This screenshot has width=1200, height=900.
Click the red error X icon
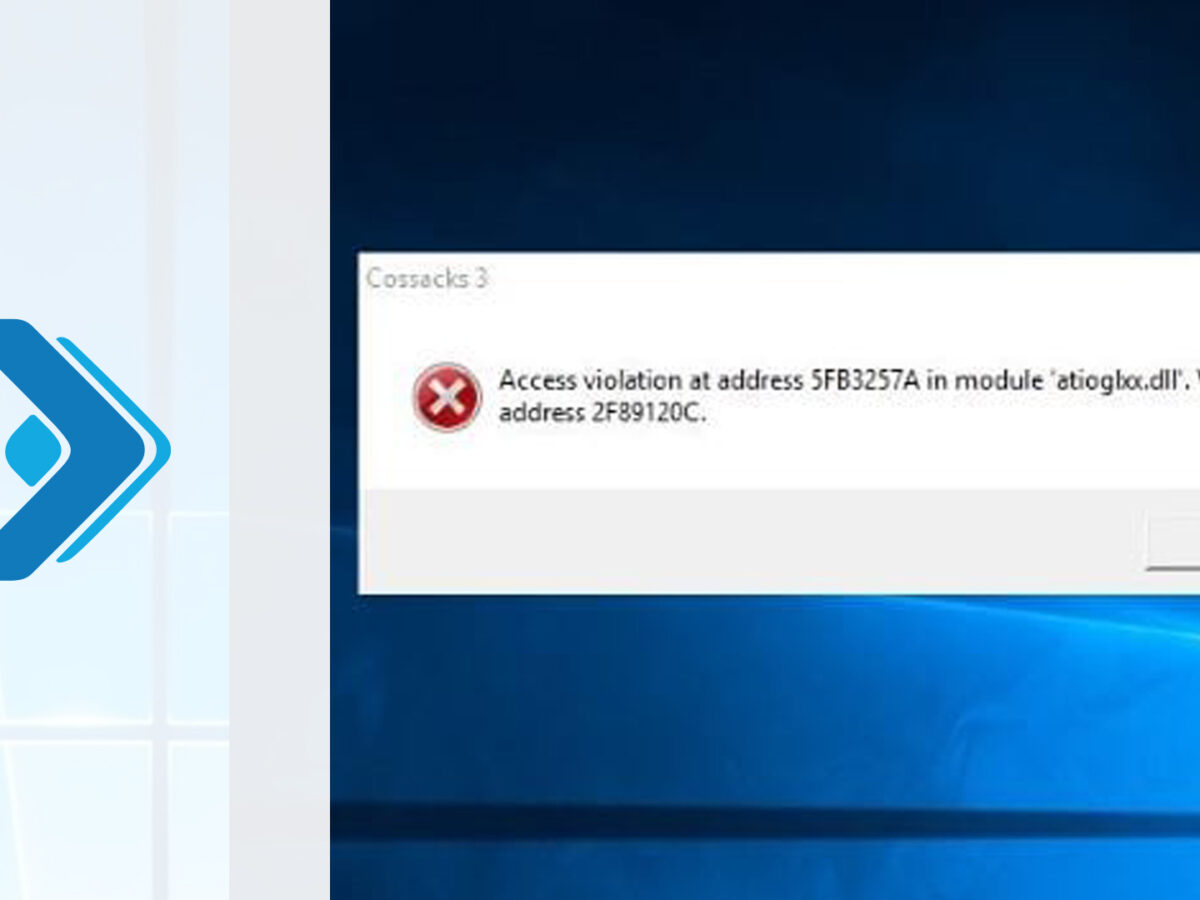point(447,397)
